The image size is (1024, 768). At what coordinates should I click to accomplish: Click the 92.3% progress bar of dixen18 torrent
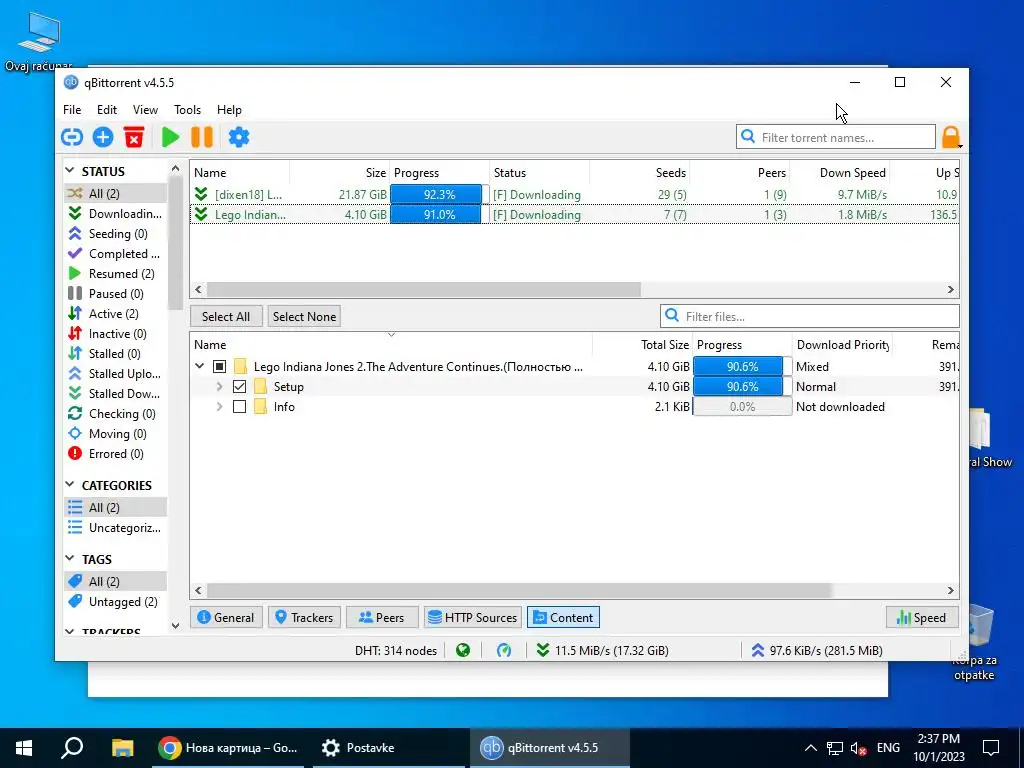439,195
